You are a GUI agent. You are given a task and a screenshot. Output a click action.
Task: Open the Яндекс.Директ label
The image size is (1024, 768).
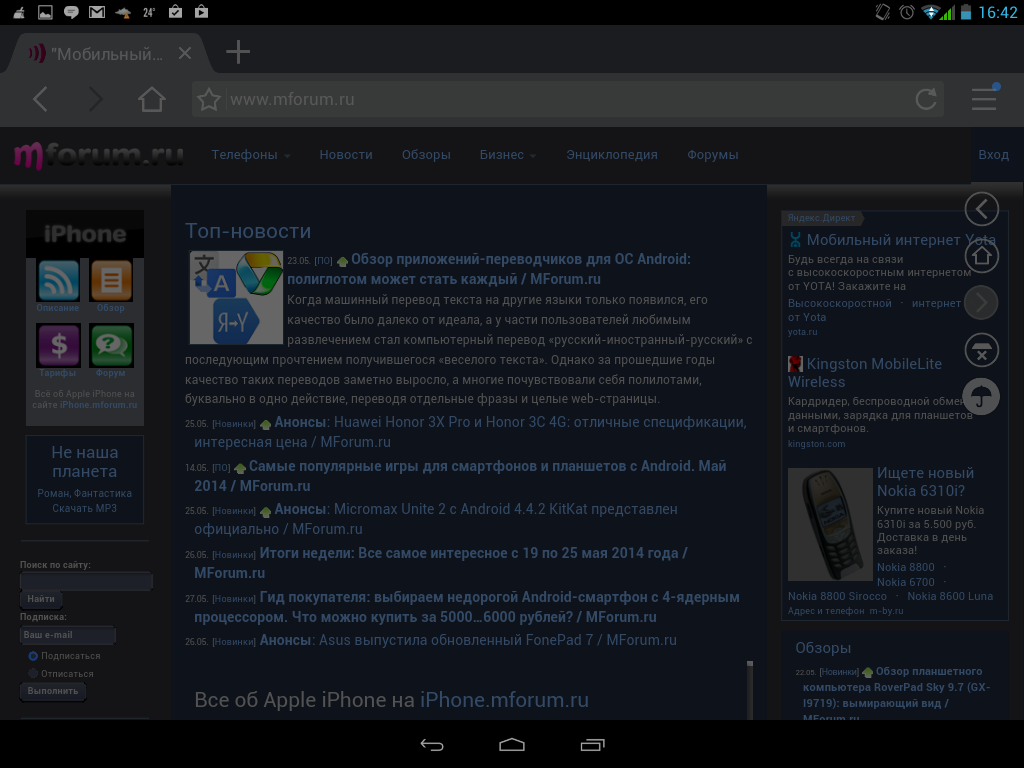821,218
